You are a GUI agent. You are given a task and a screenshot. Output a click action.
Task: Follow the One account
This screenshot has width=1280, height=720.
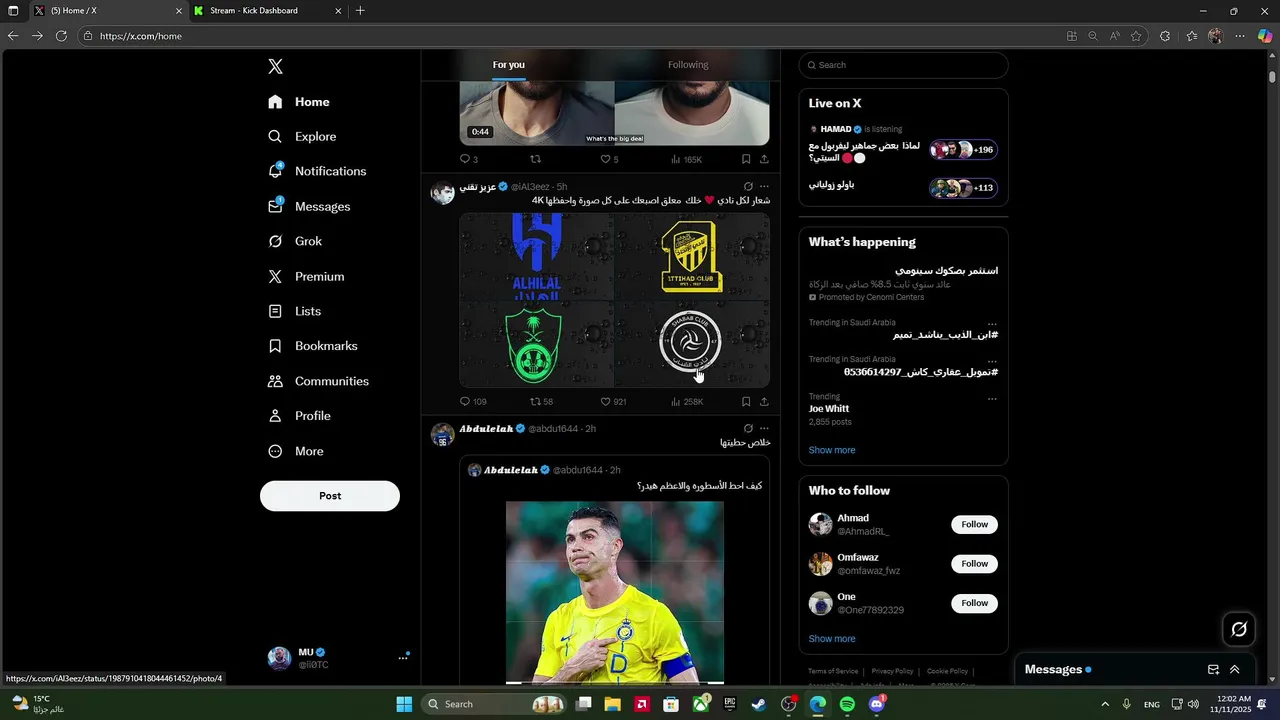point(974,603)
